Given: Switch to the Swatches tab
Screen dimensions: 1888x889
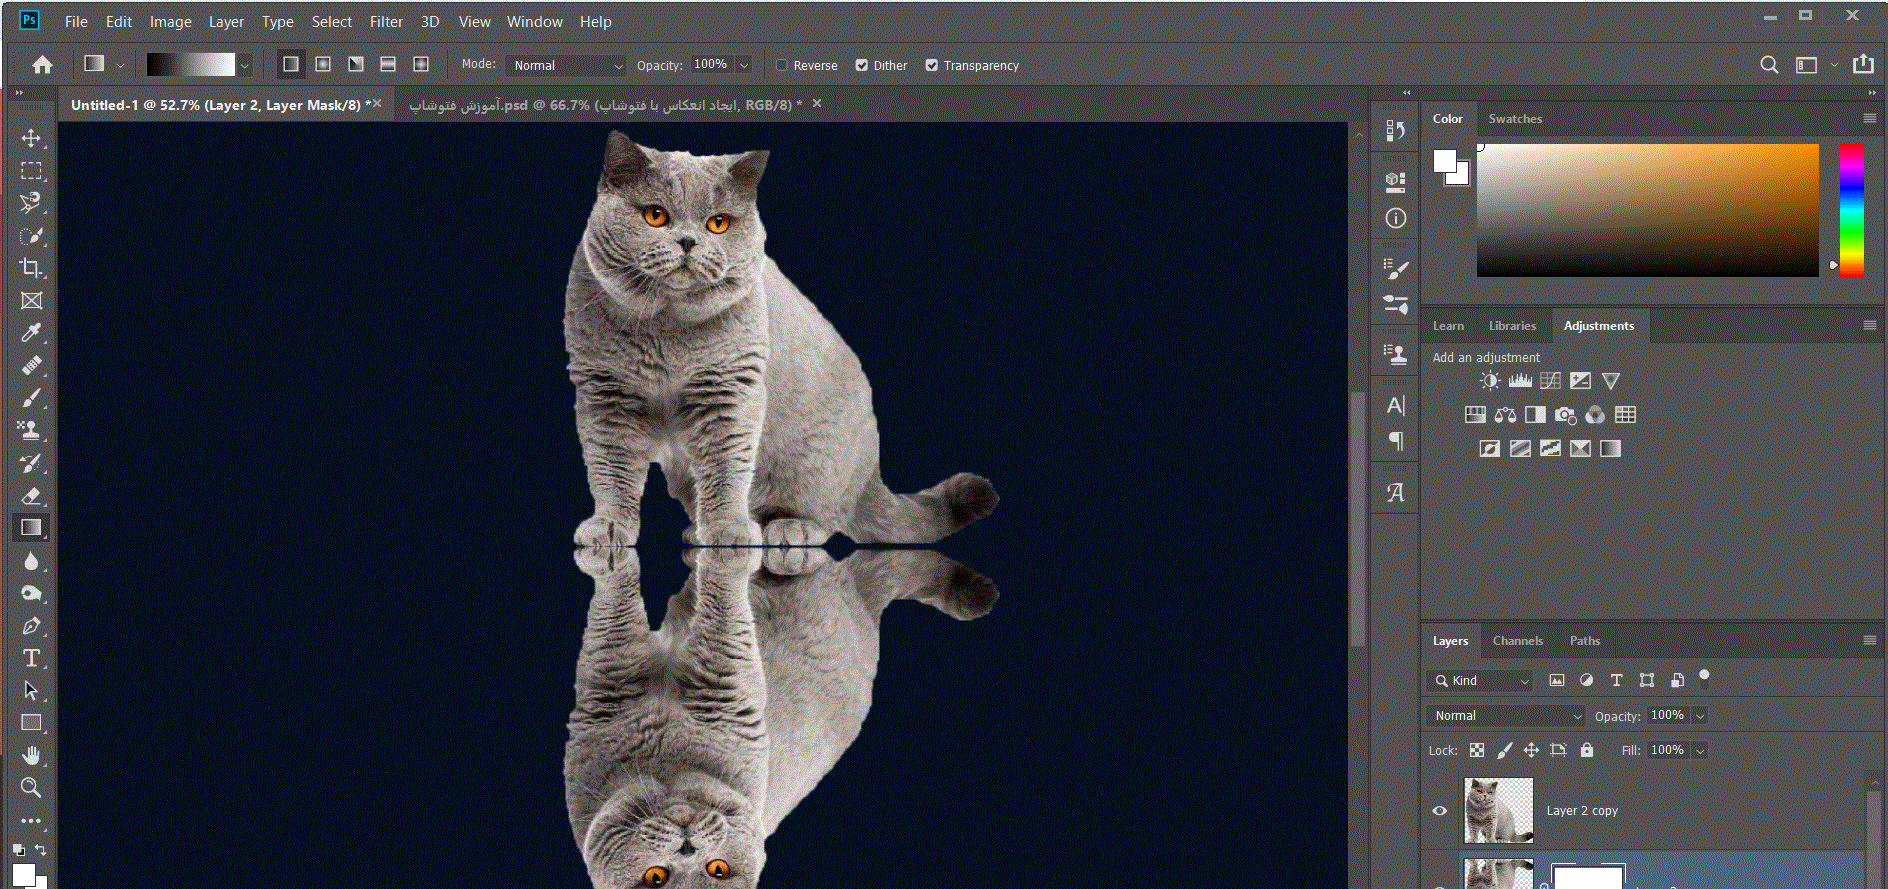Looking at the screenshot, I should tap(1514, 119).
